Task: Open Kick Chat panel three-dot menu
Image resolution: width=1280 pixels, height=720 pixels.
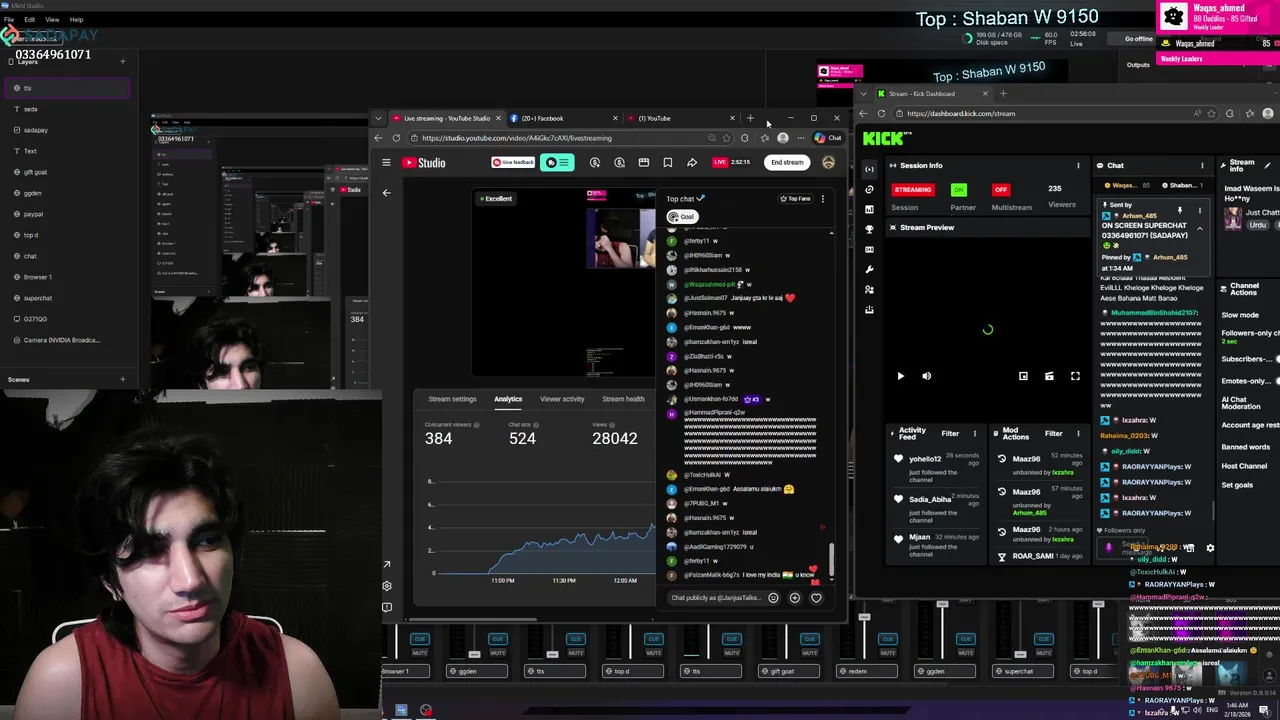Action: point(1202,165)
